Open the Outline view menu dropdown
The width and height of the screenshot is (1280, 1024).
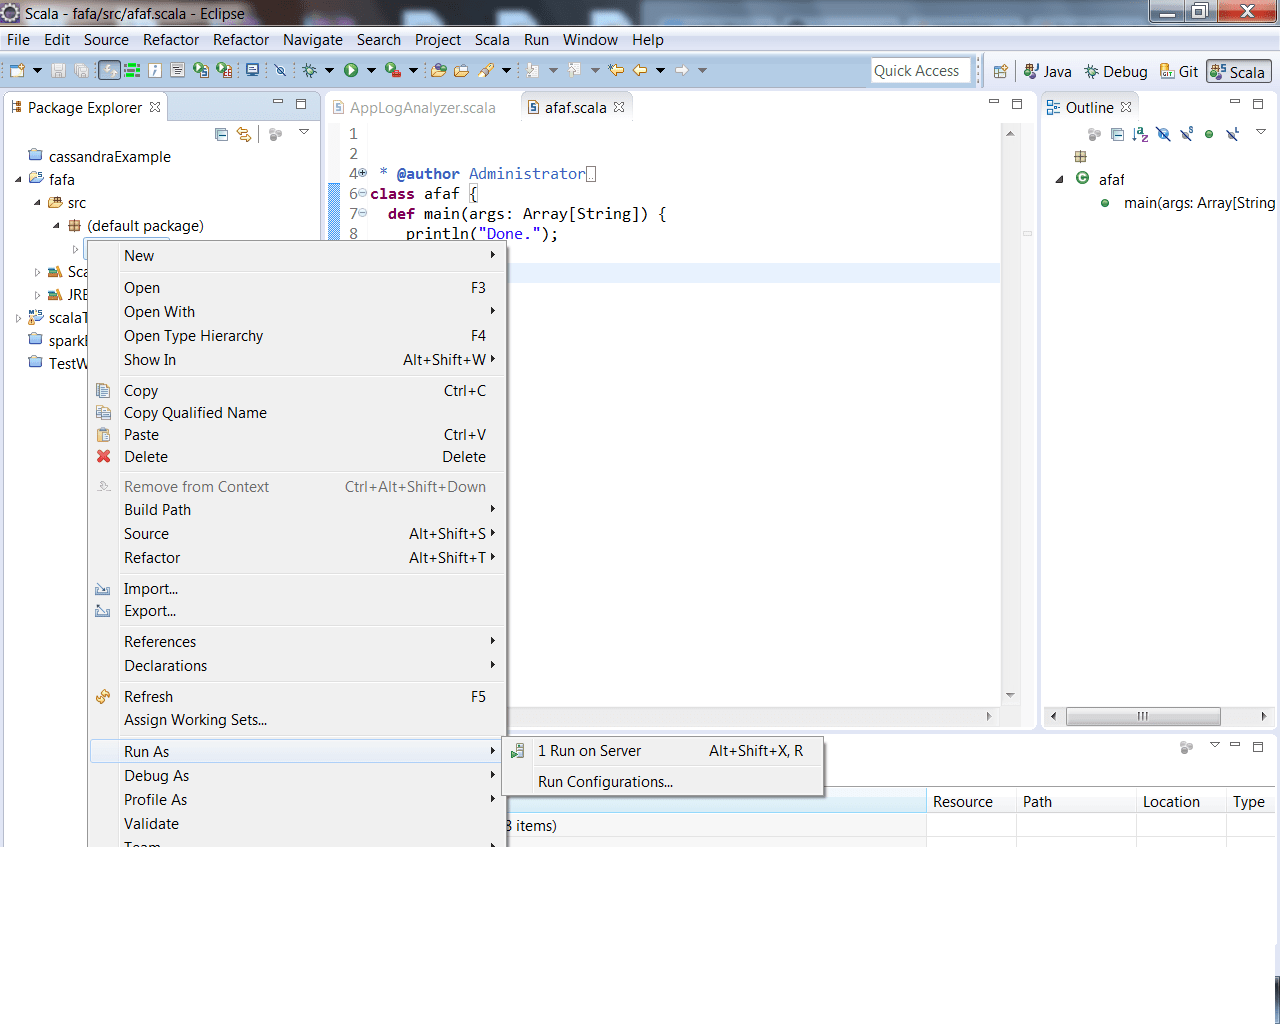click(x=1261, y=134)
